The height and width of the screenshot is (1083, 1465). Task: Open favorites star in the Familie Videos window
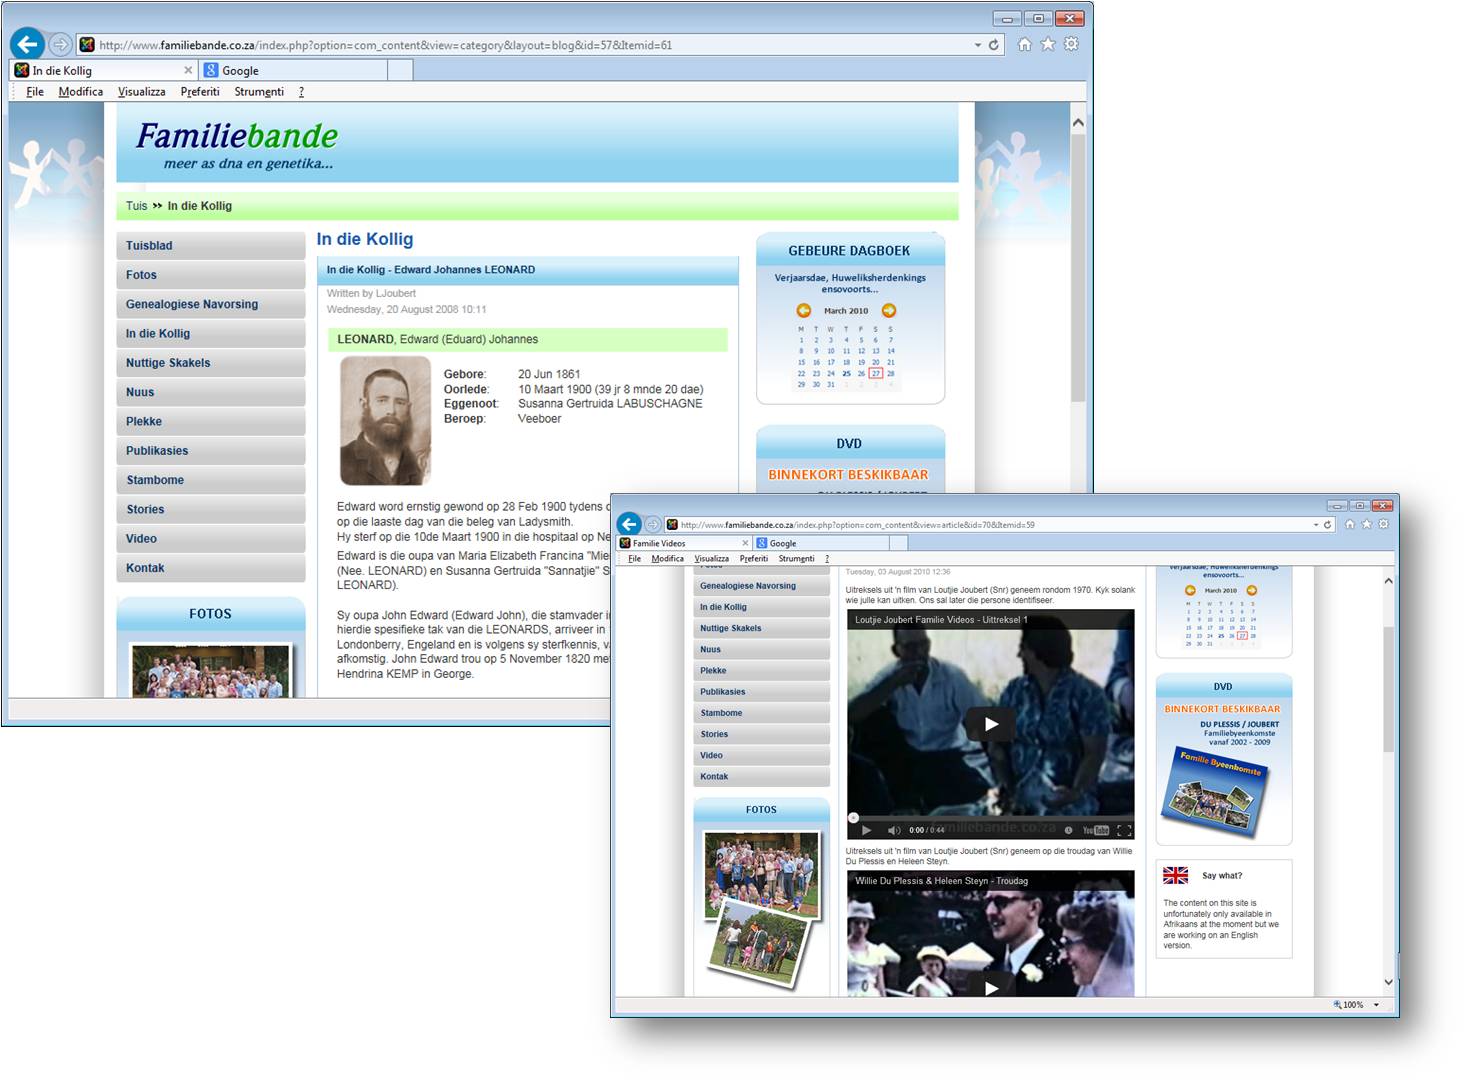point(1367,524)
